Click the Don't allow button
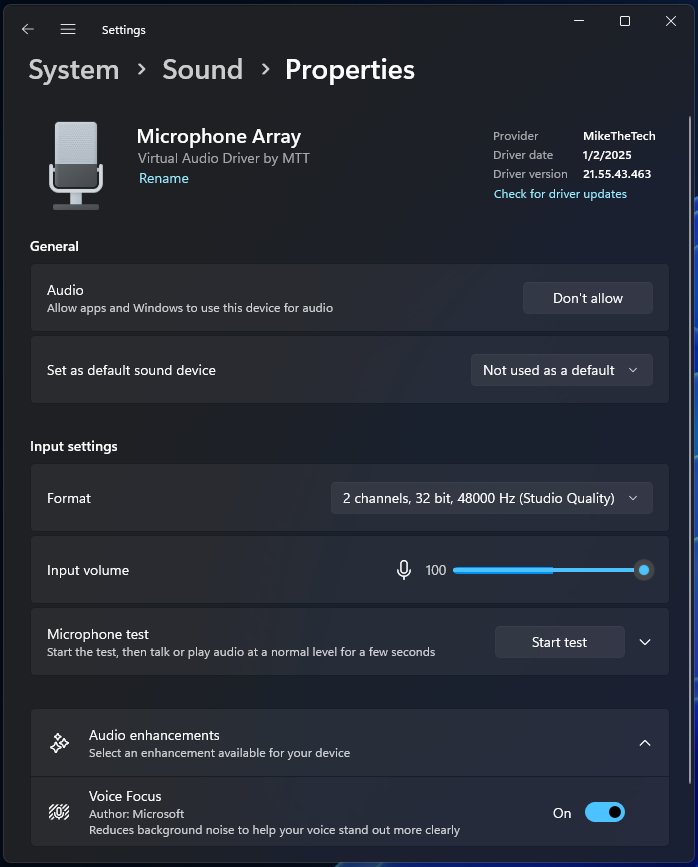Image resolution: width=698 pixels, height=867 pixels. (x=588, y=298)
